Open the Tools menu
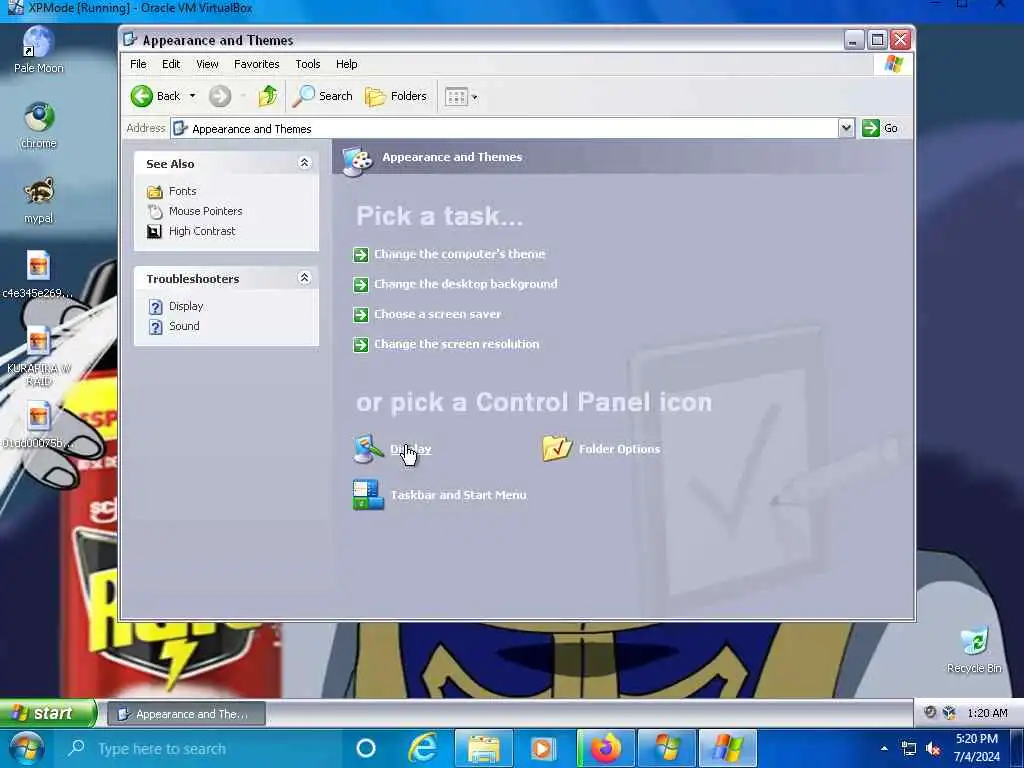 pyautogui.click(x=308, y=64)
